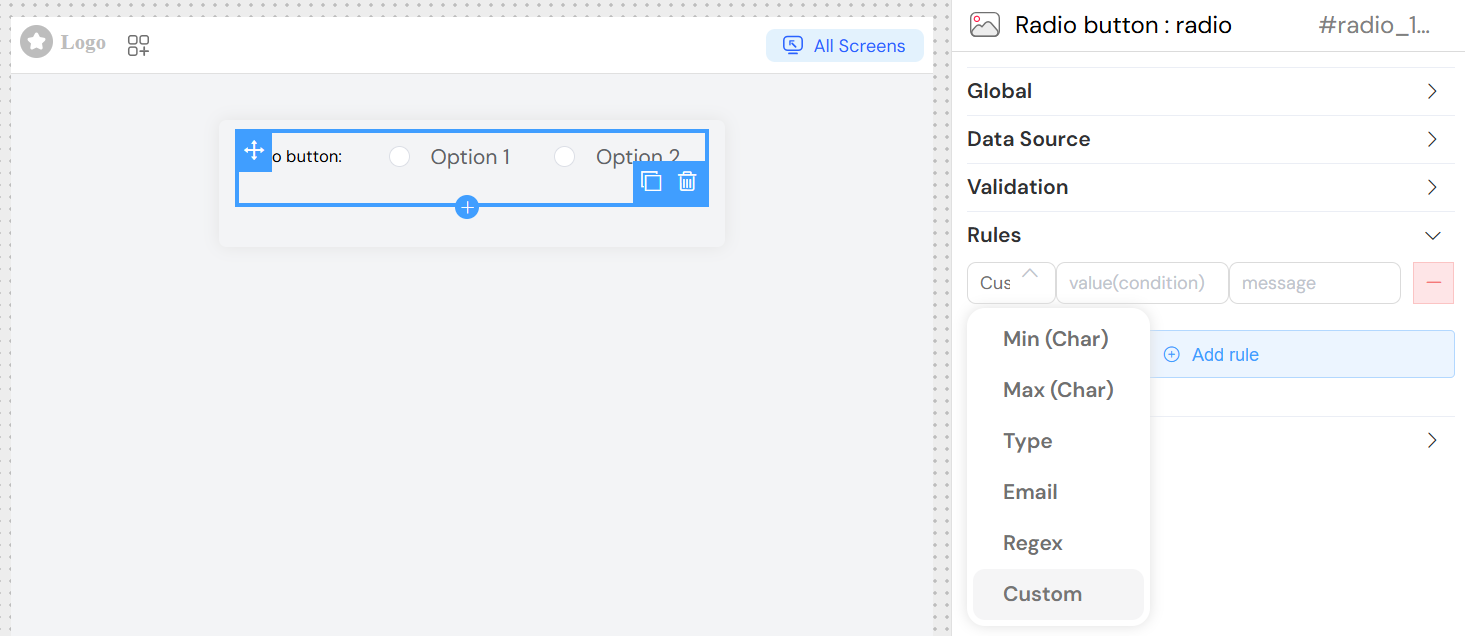
Task: Open All Screens button
Action: (845, 46)
